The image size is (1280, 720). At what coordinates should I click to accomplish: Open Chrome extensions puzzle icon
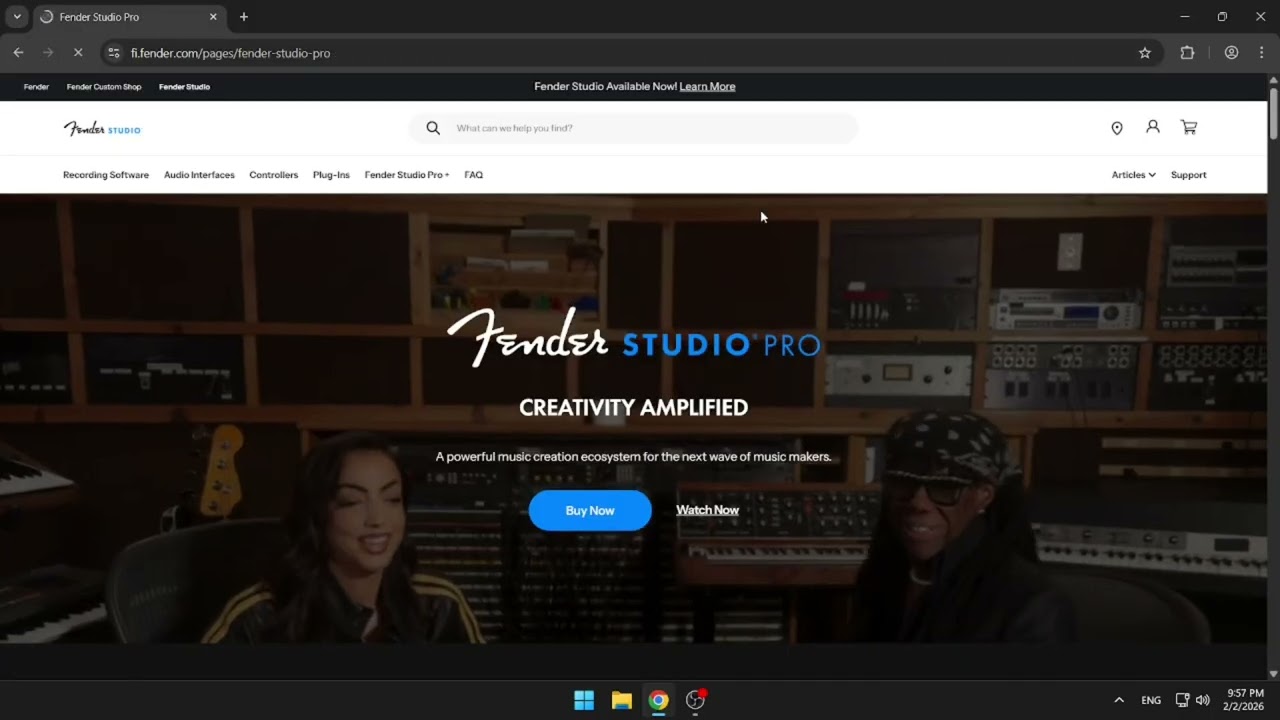(1187, 53)
